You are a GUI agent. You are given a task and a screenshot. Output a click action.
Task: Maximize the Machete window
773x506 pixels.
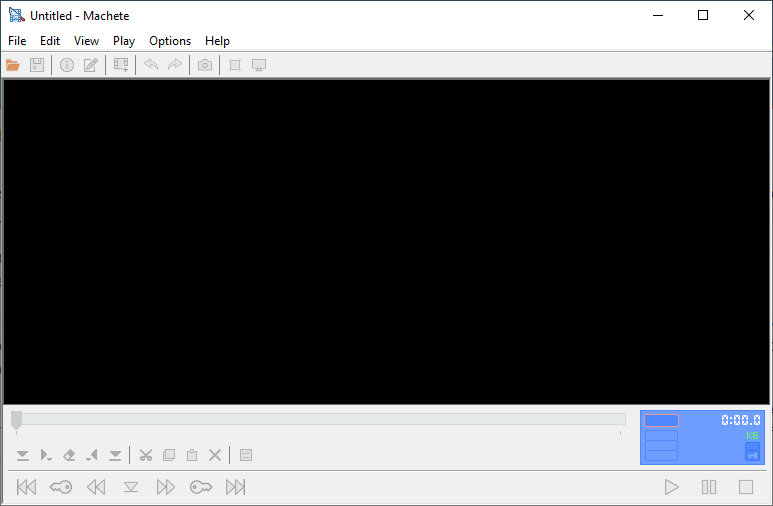coord(703,15)
